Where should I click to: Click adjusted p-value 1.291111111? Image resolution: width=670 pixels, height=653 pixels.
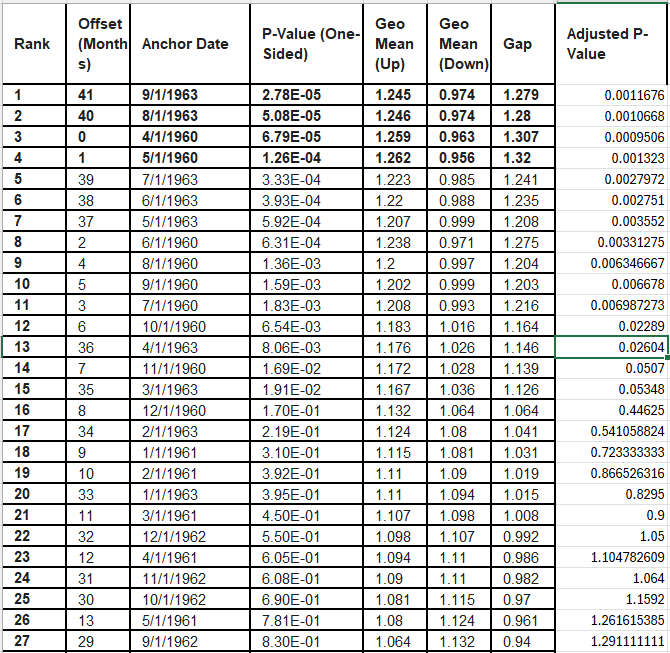click(611, 641)
